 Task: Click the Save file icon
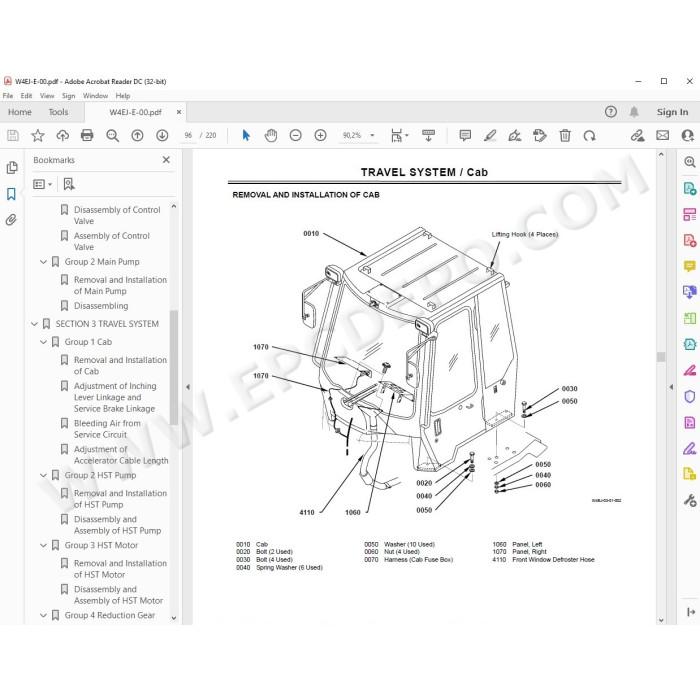coord(13,135)
